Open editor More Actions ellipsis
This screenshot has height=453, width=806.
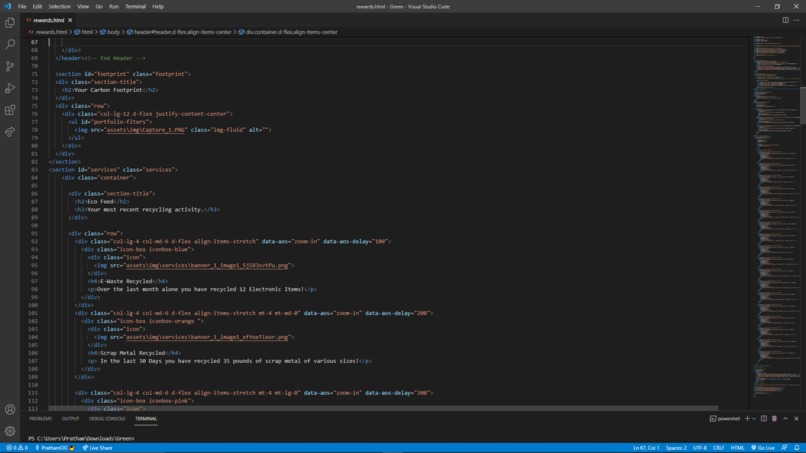(x=796, y=20)
